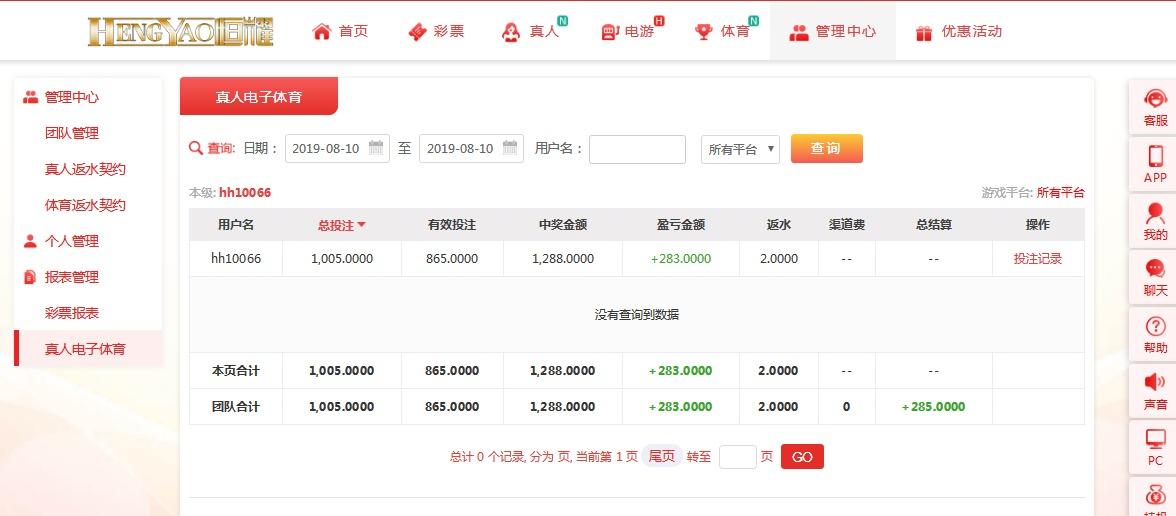Click the 真人电子体育 red tab

259,96
